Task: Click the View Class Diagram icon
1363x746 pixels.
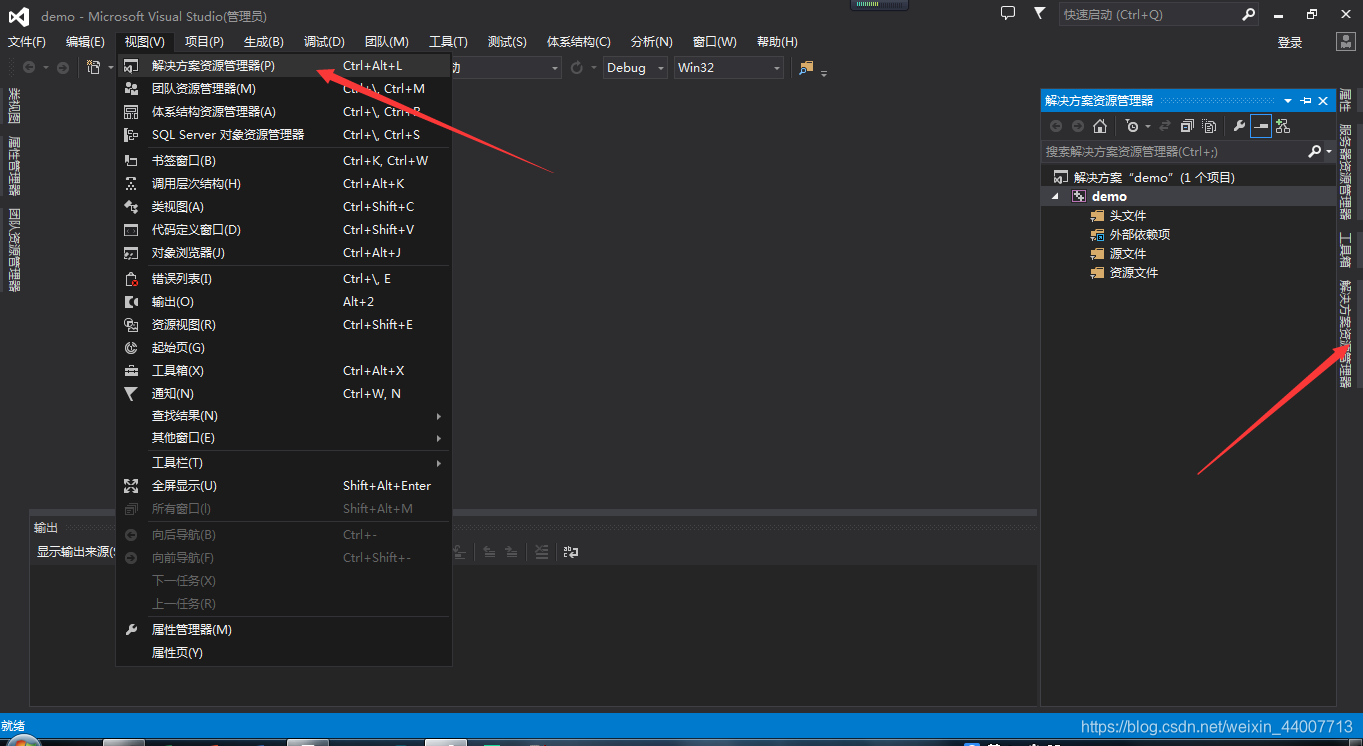Action: click(x=1283, y=126)
